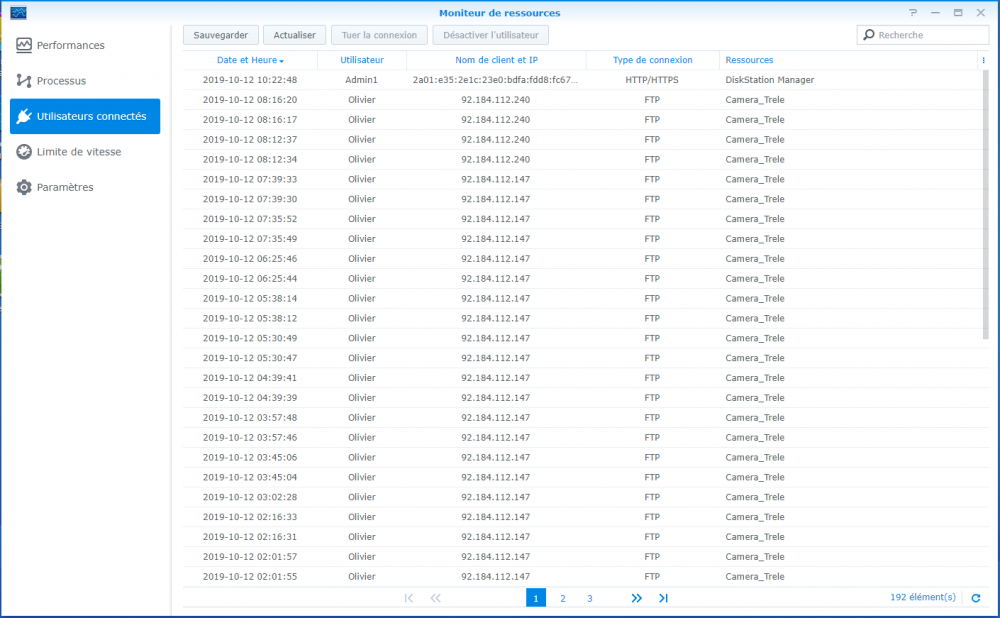Select row dated 2019-10-12 03:02:28

[582, 497]
